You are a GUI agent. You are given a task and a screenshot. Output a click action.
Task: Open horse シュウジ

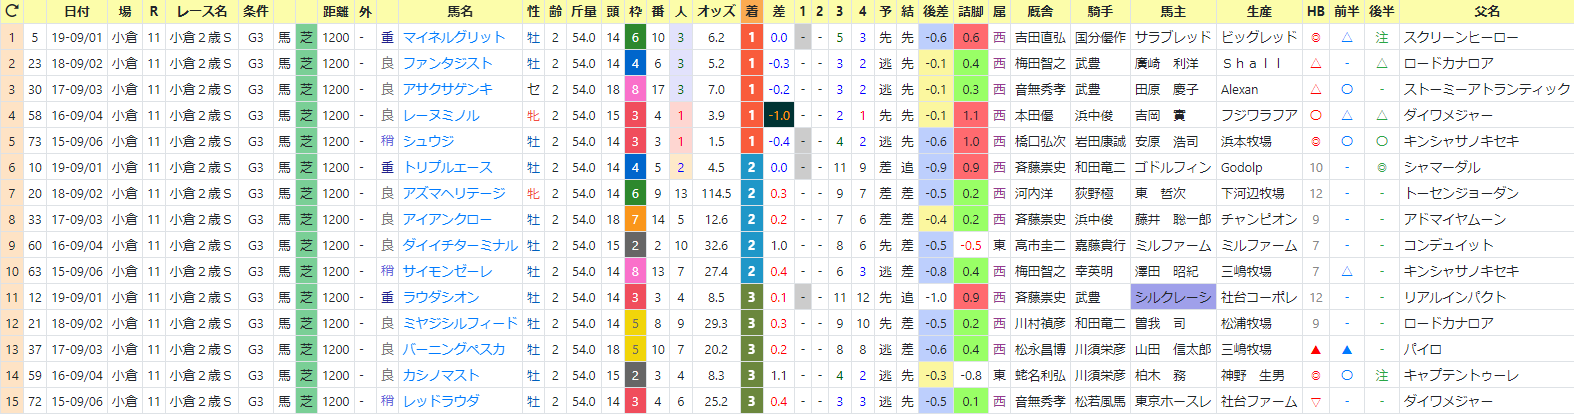[x=428, y=141]
